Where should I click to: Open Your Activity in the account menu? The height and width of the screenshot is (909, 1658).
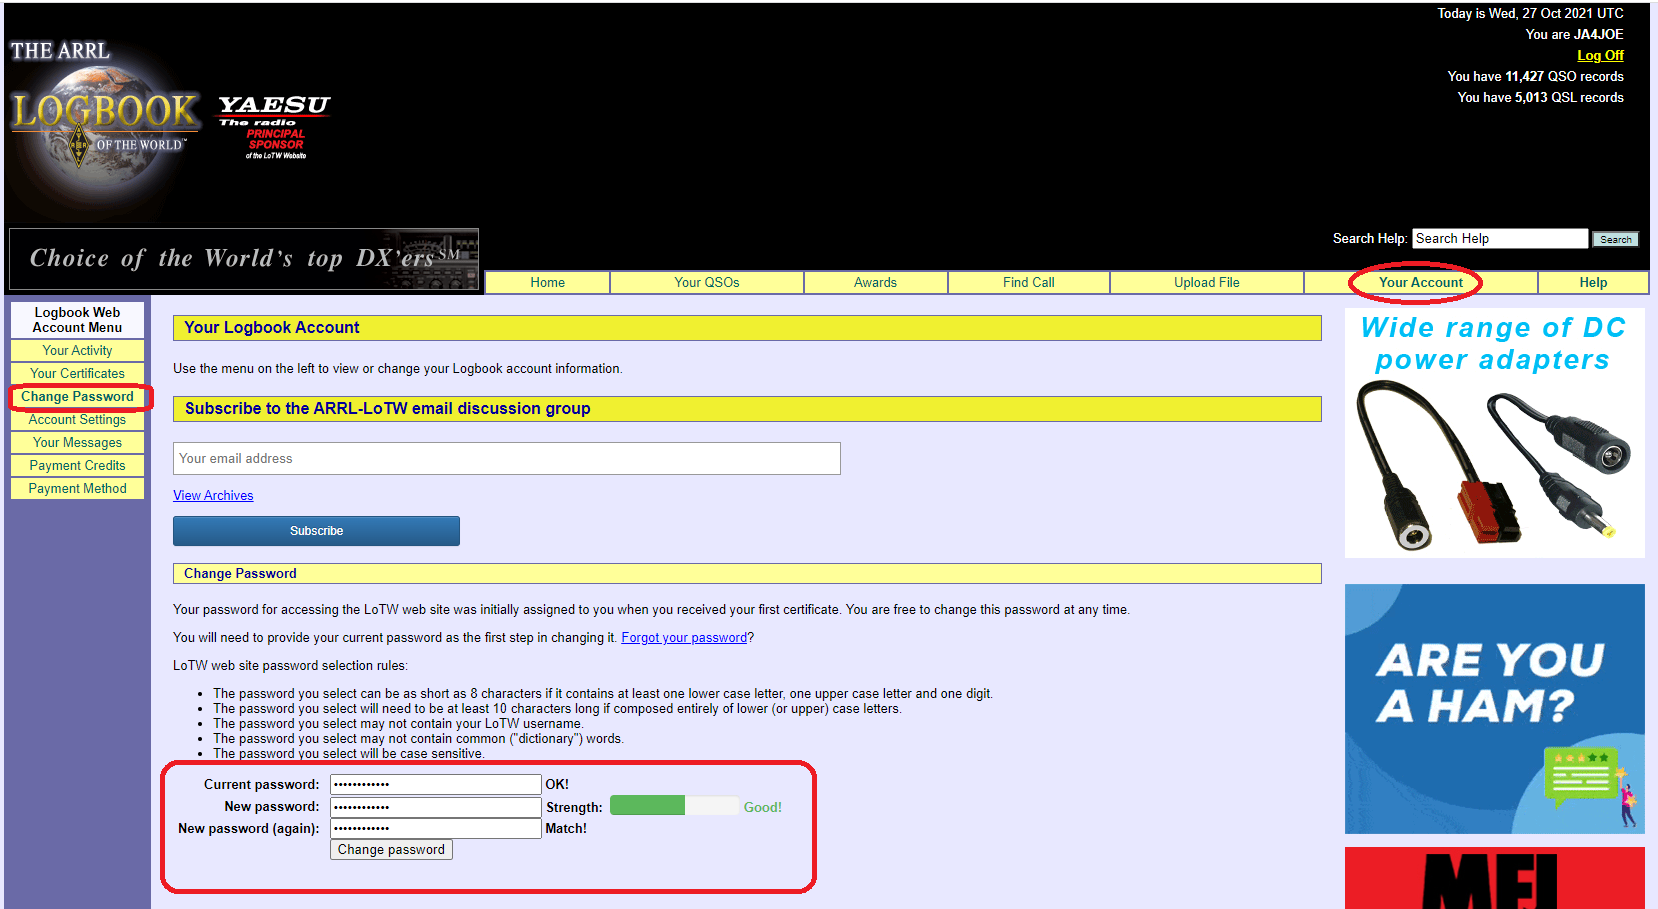pyautogui.click(x=77, y=351)
